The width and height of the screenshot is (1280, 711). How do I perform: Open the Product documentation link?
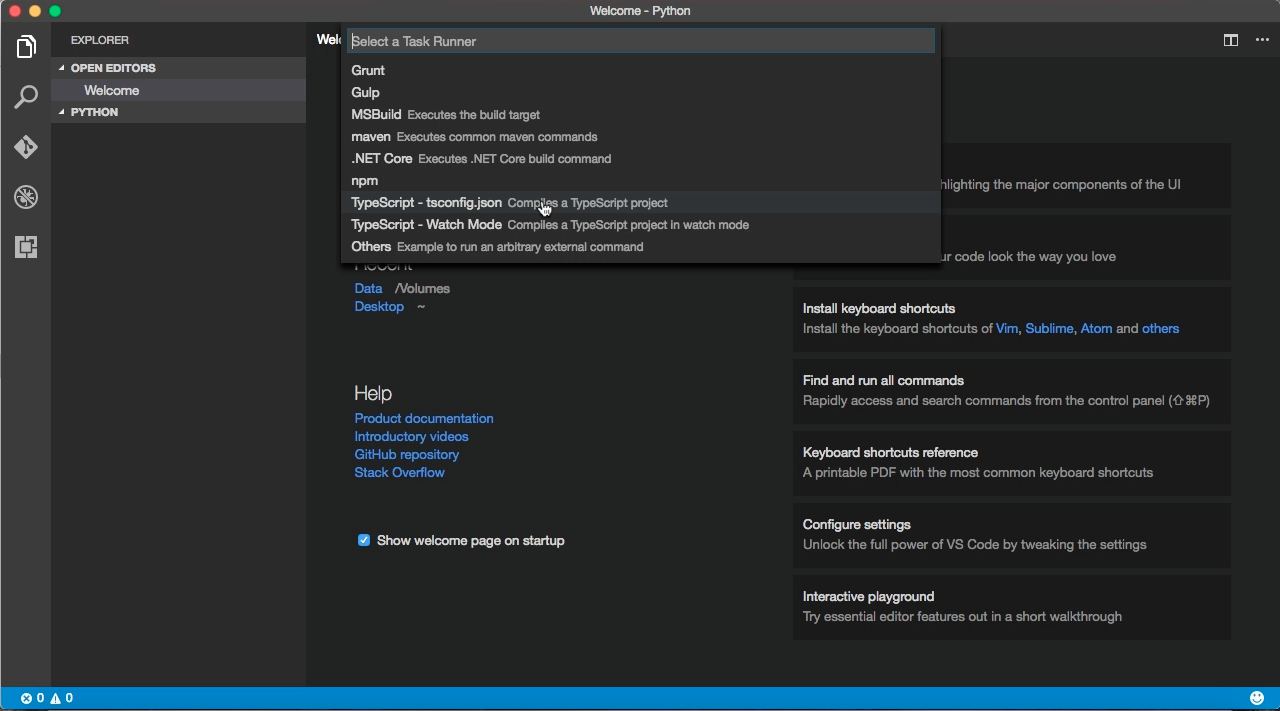pyautogui.click(x=424, y=418)
